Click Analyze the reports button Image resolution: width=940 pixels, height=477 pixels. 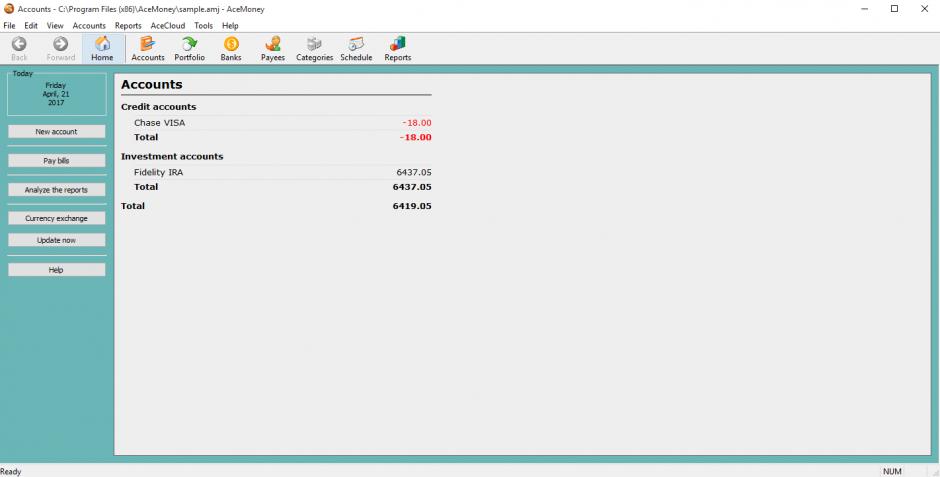(x=56, y=189)
